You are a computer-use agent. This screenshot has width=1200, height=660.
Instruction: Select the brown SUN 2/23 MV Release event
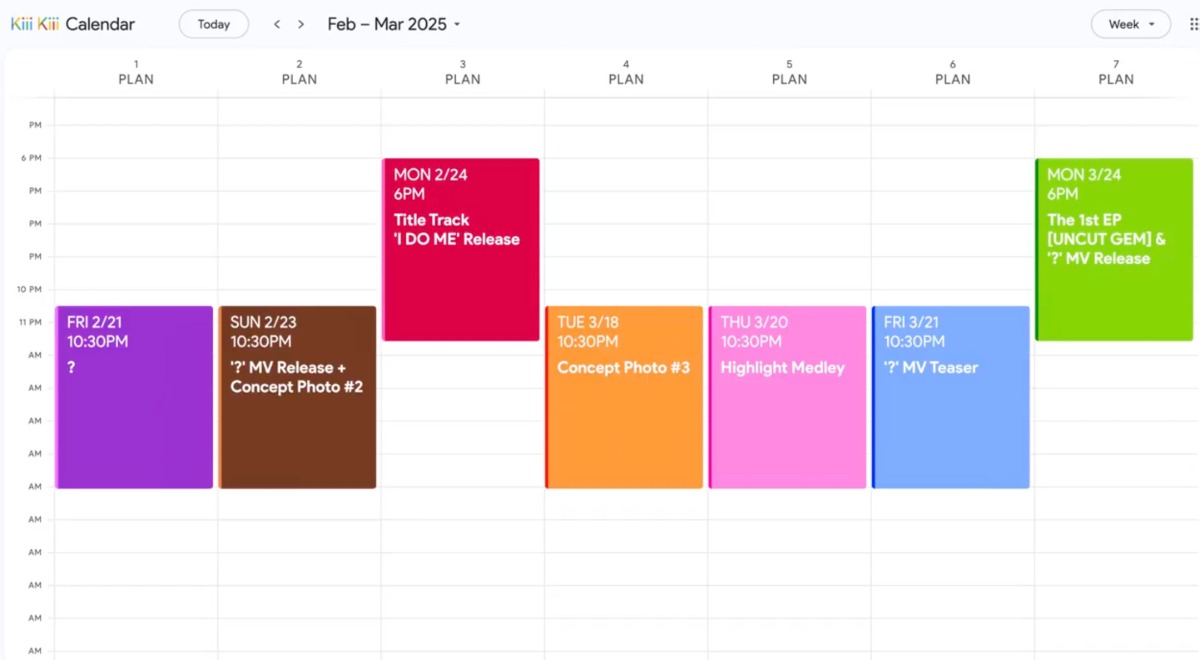point(298,397)
